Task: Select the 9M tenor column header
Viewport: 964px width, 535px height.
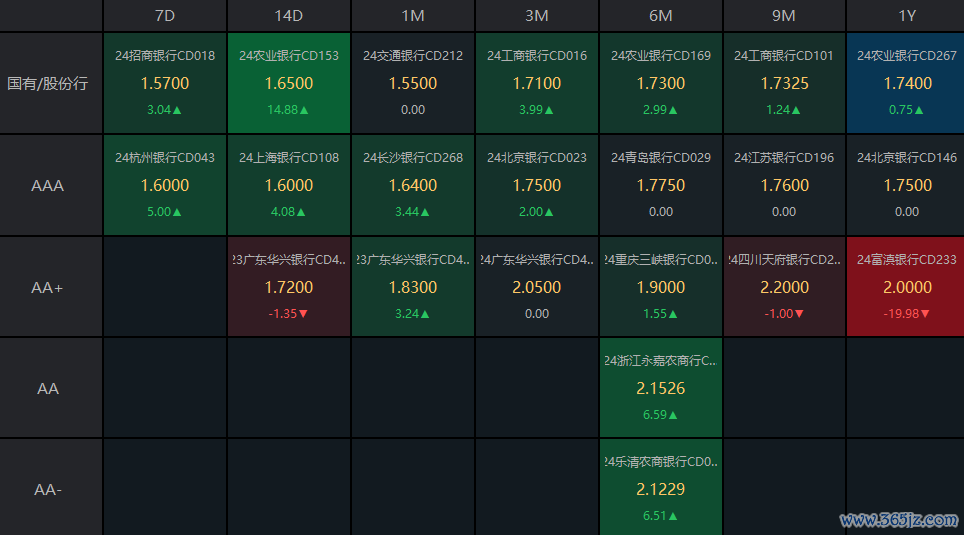Action: point(784,15)
